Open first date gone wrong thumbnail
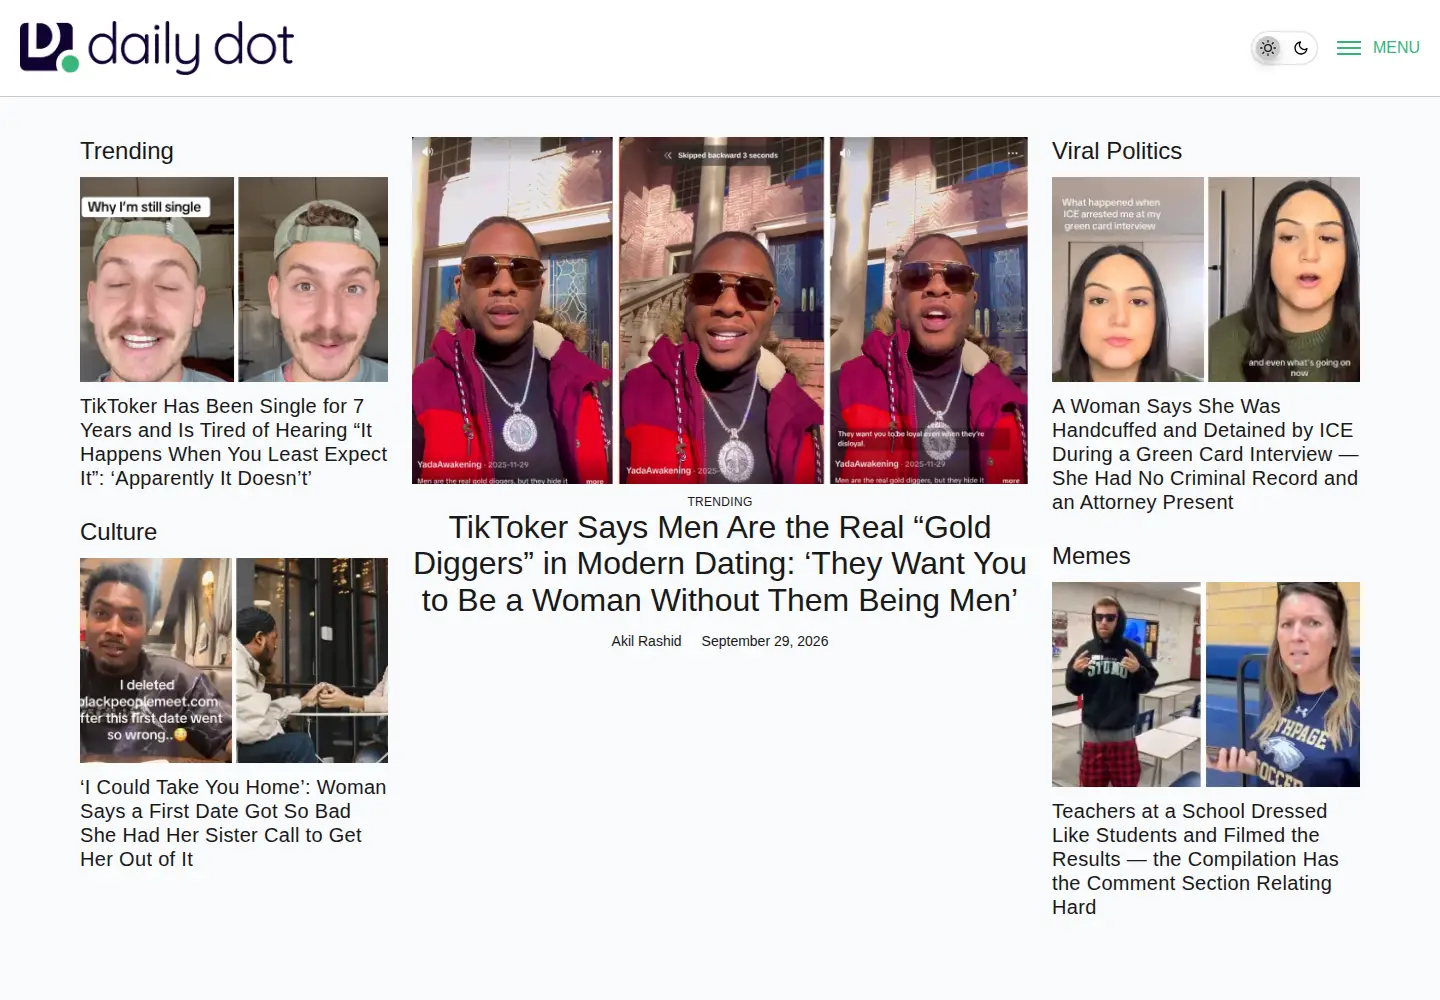The height and width of the screenshot is (1000, 1440). [x=234, y=661]
